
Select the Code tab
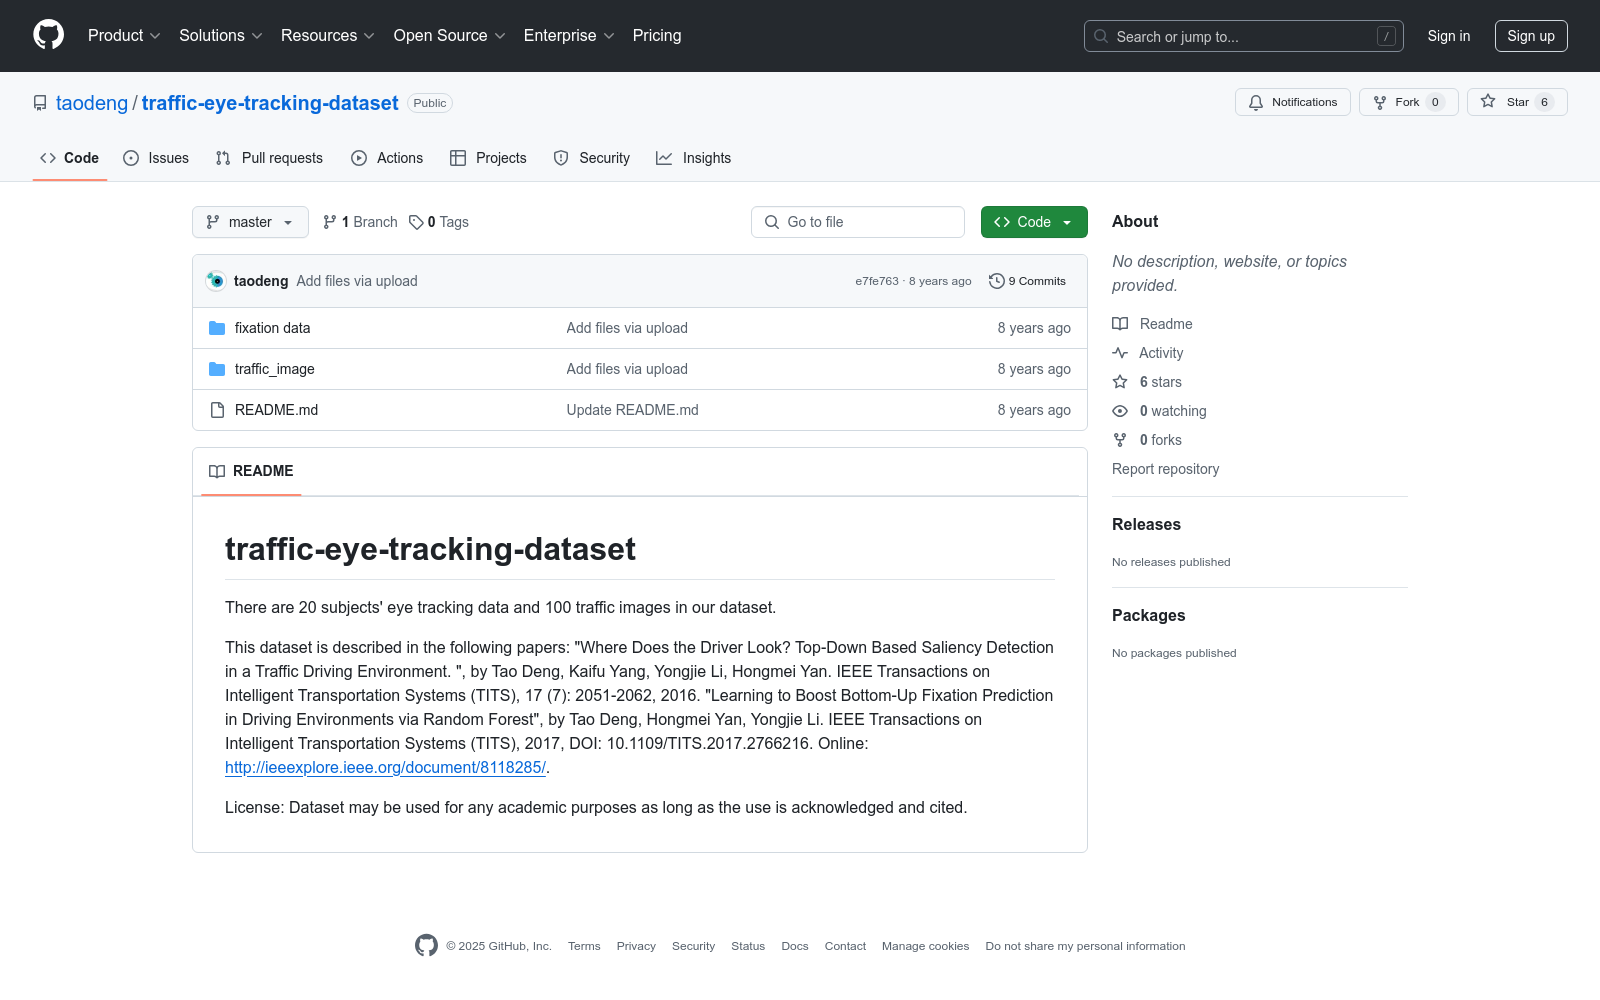pos(70,158)
